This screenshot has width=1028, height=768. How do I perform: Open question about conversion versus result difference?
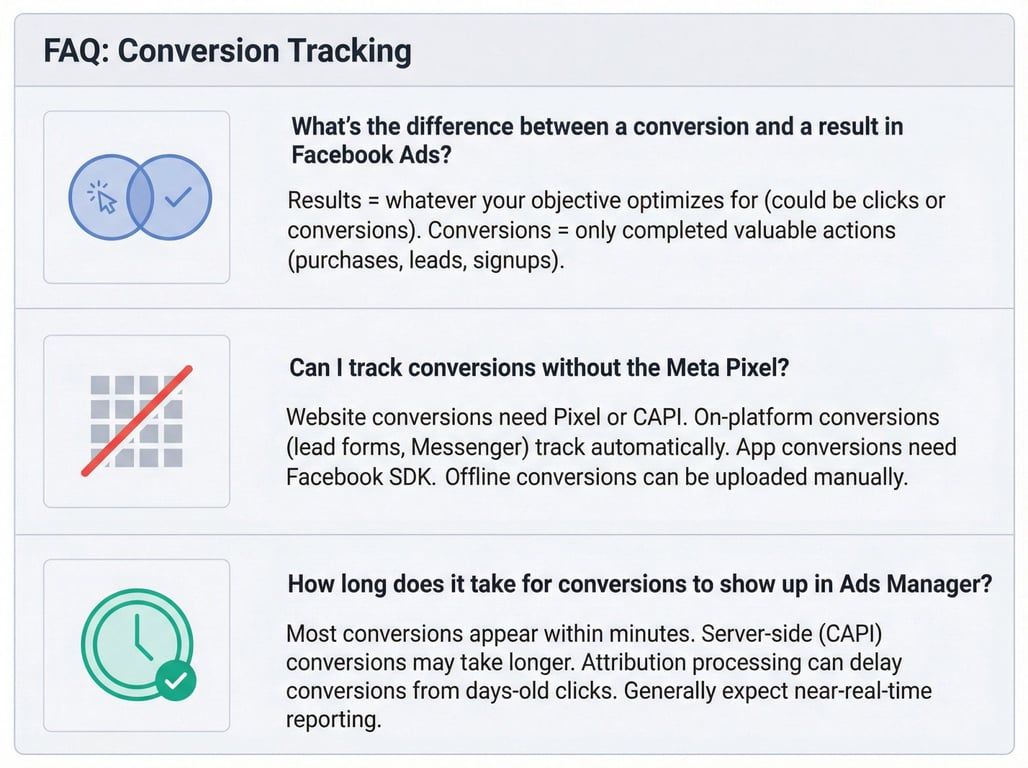click(x=597, y=140)
